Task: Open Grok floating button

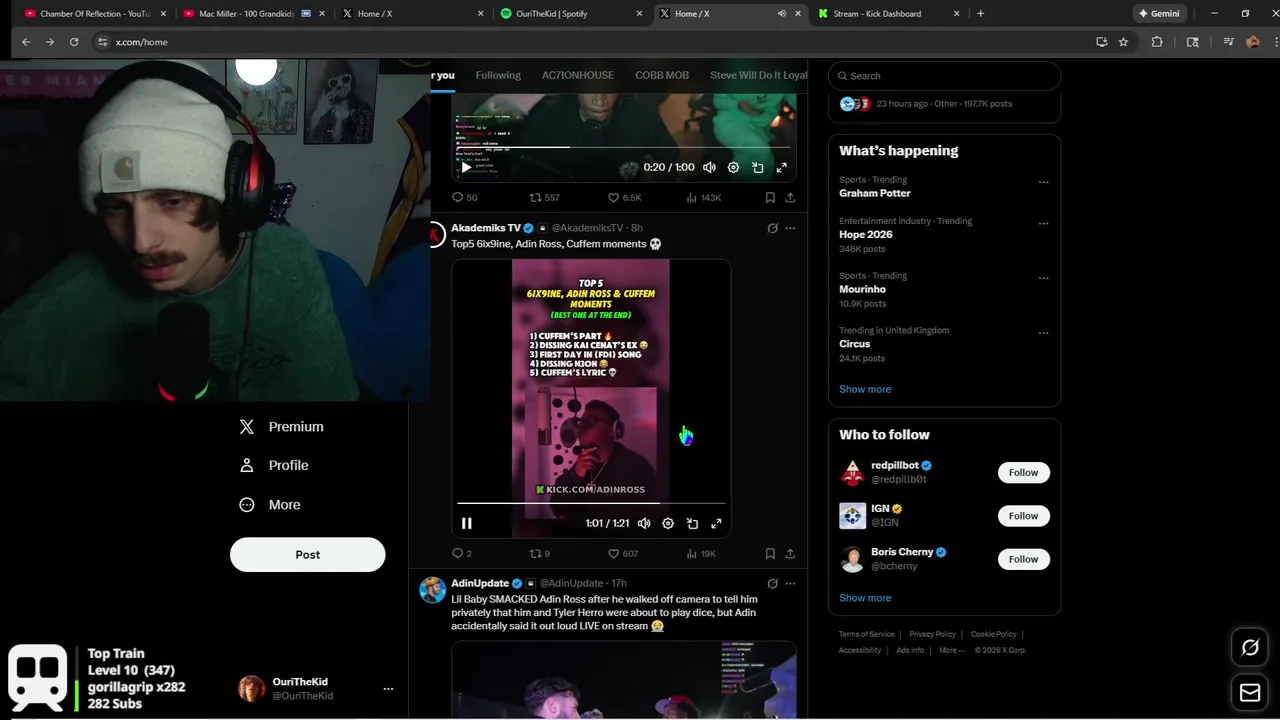Action: [1250, 647]
